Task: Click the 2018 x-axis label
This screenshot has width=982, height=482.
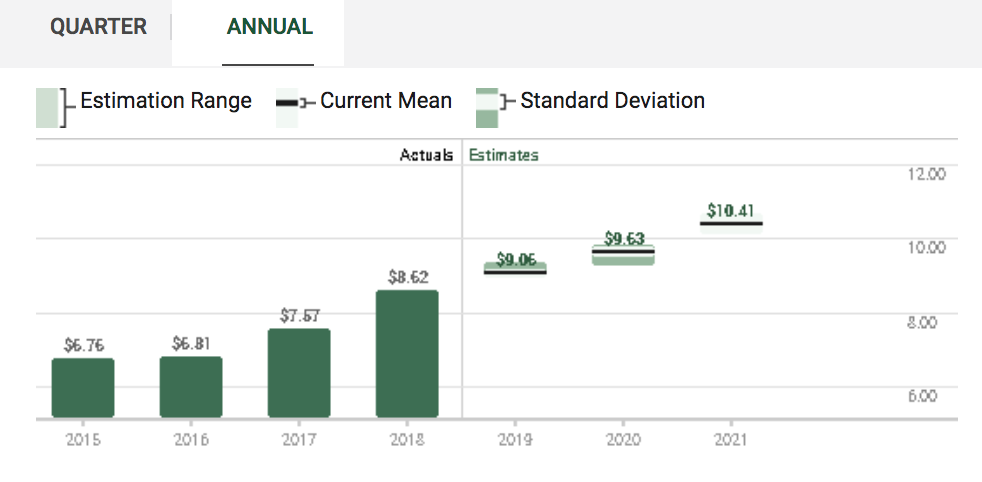Action: pos(407,440)
